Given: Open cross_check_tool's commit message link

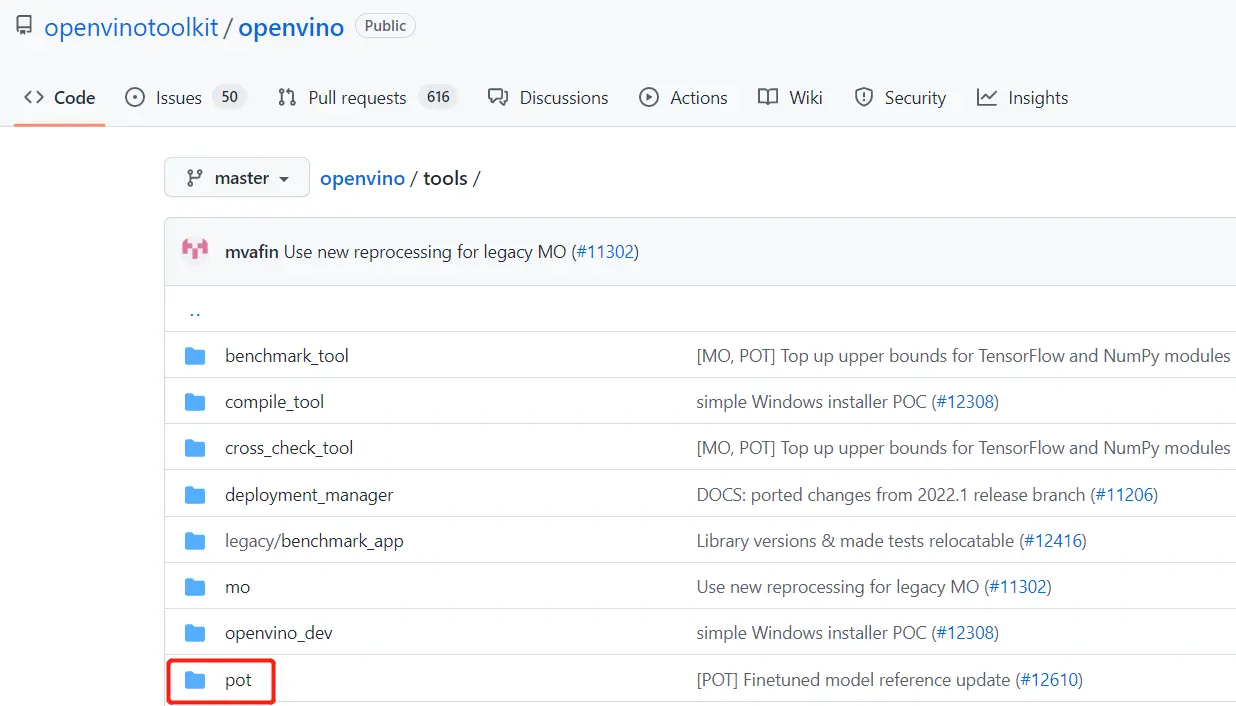Looking at the screenshot, I should pyautogui.click(x=963, y=448).
